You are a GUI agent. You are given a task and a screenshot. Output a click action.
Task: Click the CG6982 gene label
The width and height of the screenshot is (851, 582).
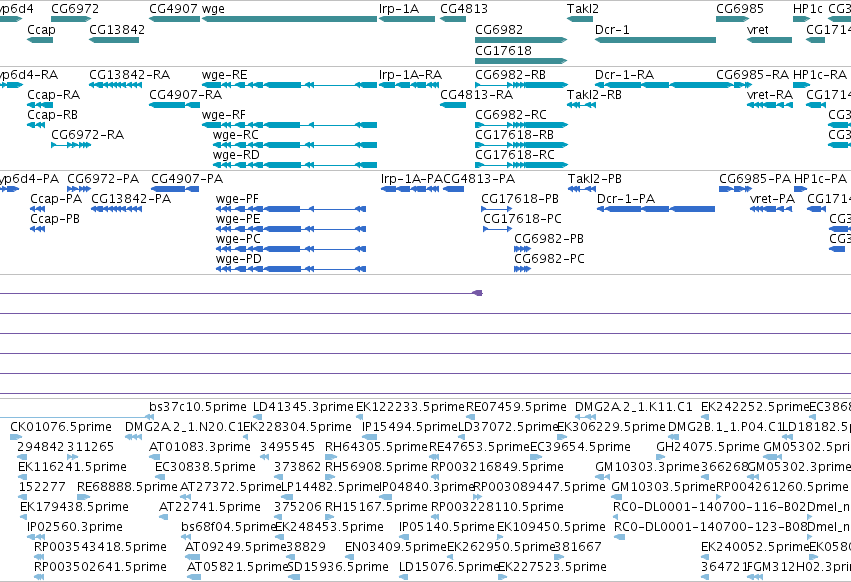[x=499, y=29]
